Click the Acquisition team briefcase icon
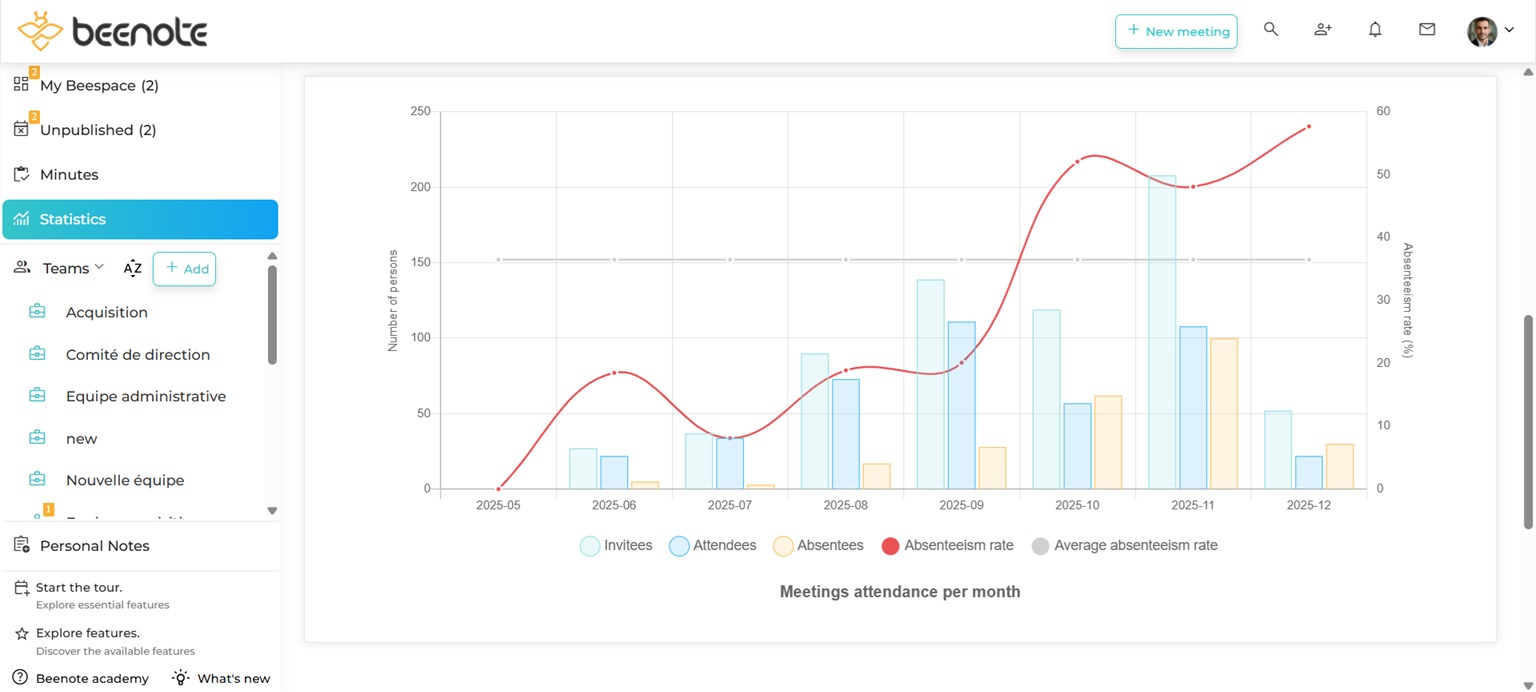 [x=36, y=311]
